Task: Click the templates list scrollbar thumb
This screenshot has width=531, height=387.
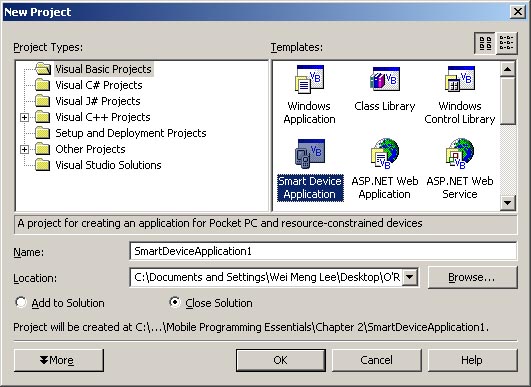Action: coord(507,101)
